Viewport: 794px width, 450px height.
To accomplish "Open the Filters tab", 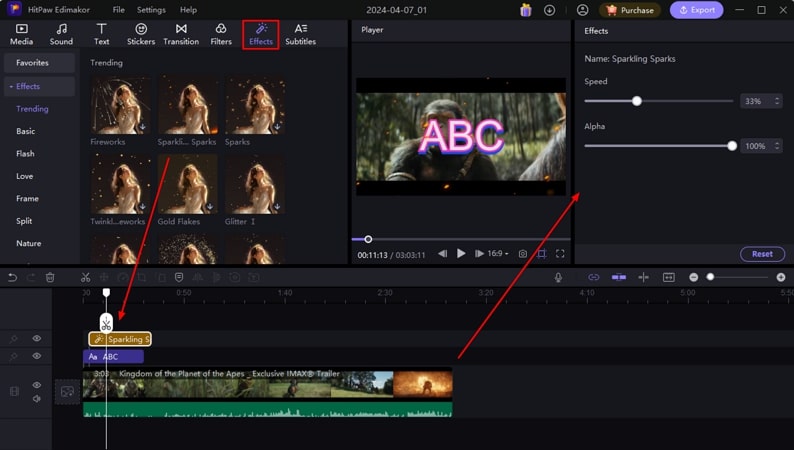I will [221, 34].
